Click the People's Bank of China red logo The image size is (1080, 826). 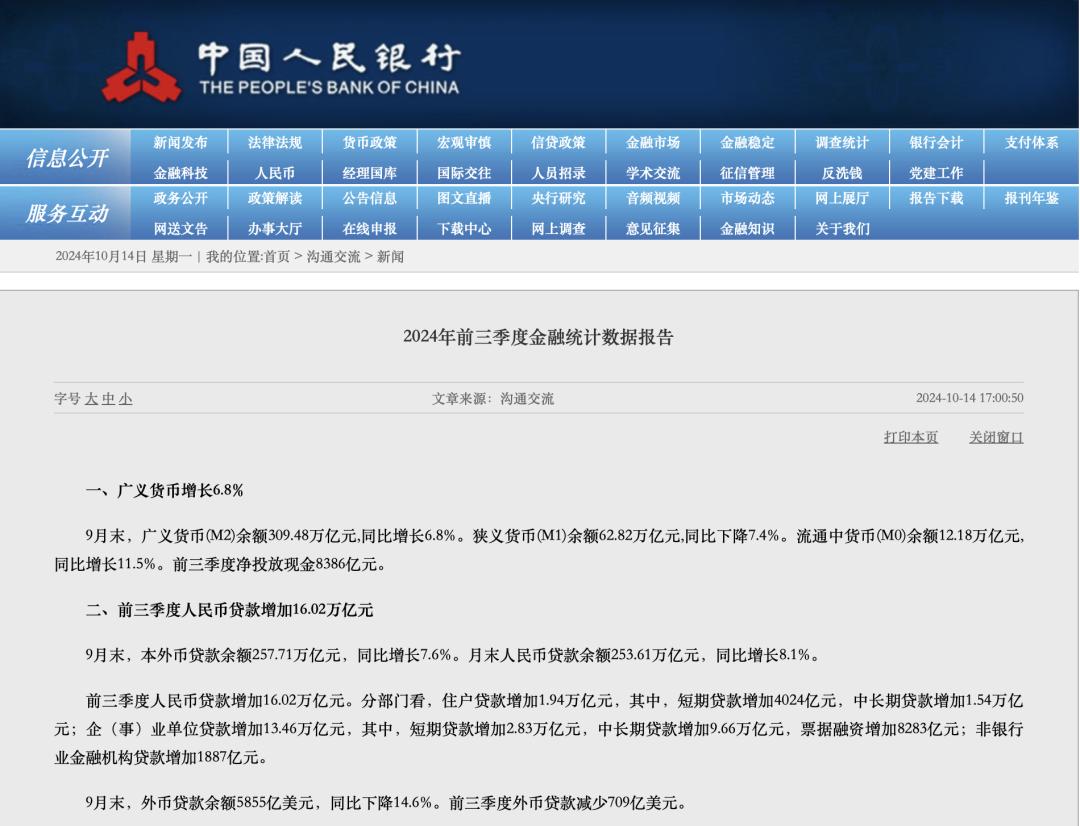click(x=142, y=68)
